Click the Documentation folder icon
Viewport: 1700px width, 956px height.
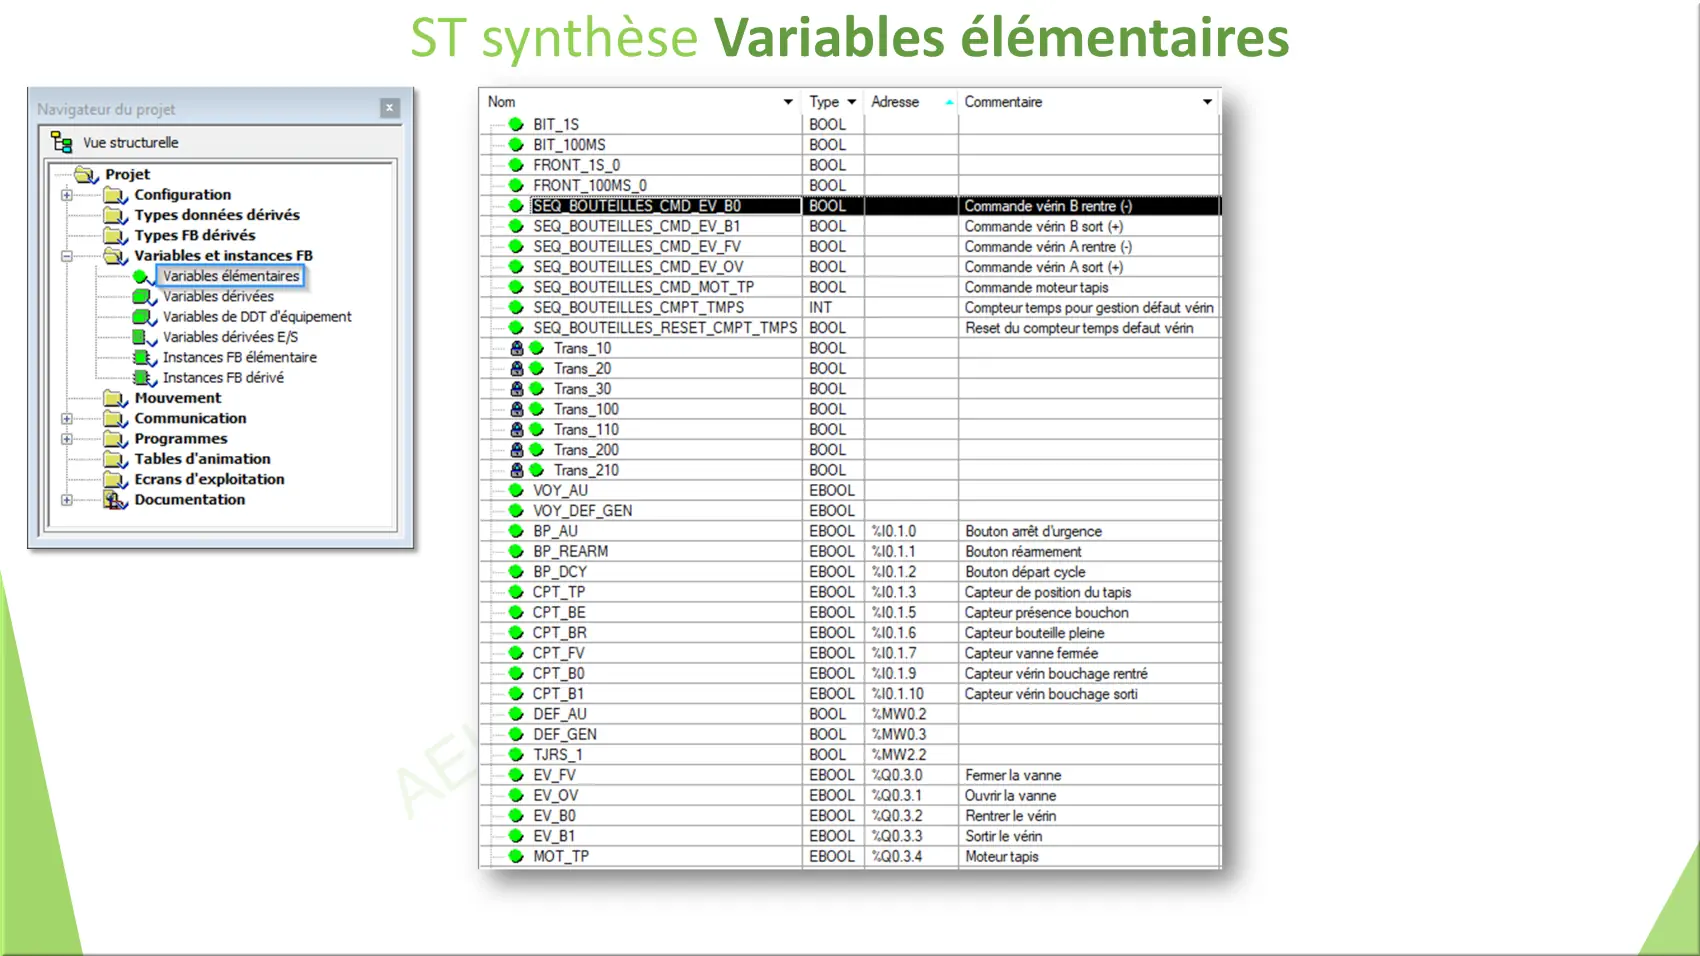click(x=115, y=500)
